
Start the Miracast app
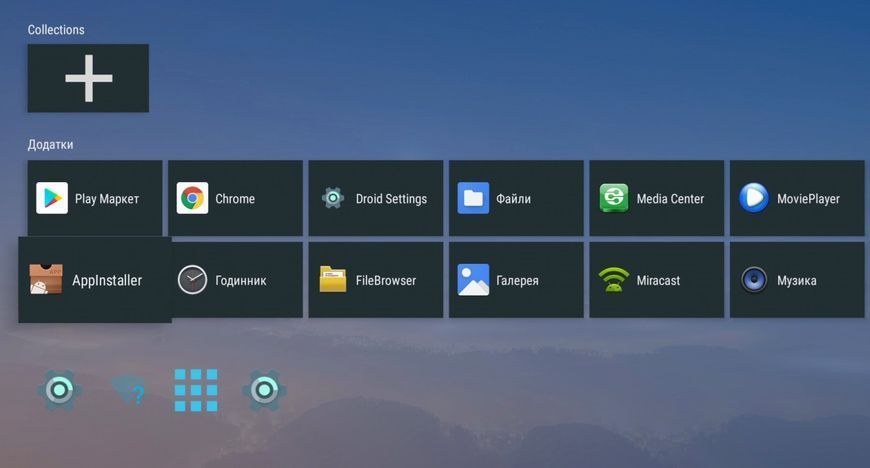pyautogui.click(x=656, y=280)
